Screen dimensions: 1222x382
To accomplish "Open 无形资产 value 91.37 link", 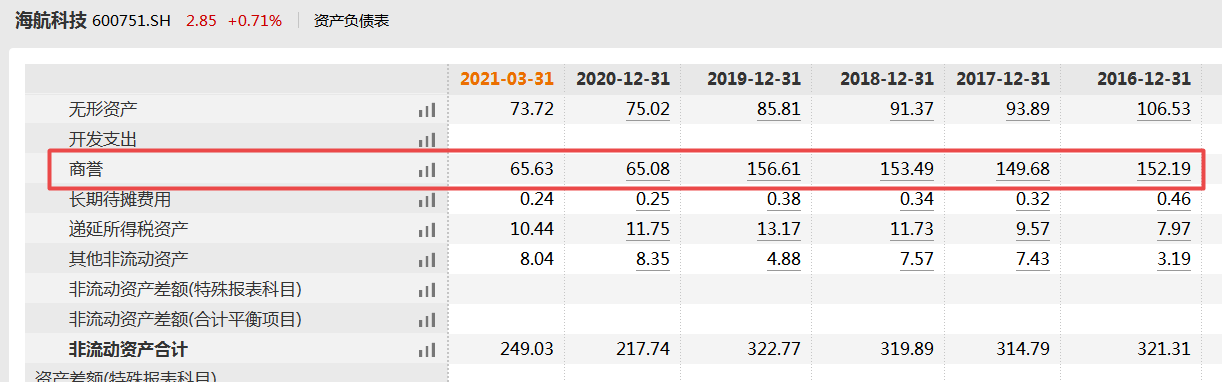I will tap(912, 109).
